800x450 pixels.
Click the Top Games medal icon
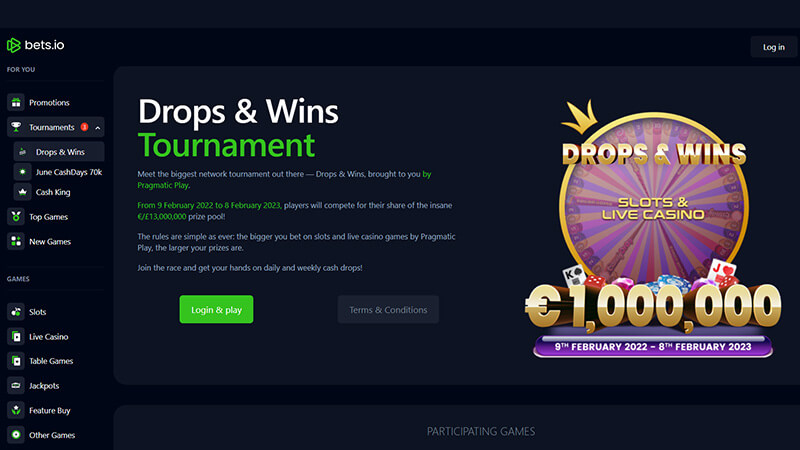(16, 216)
